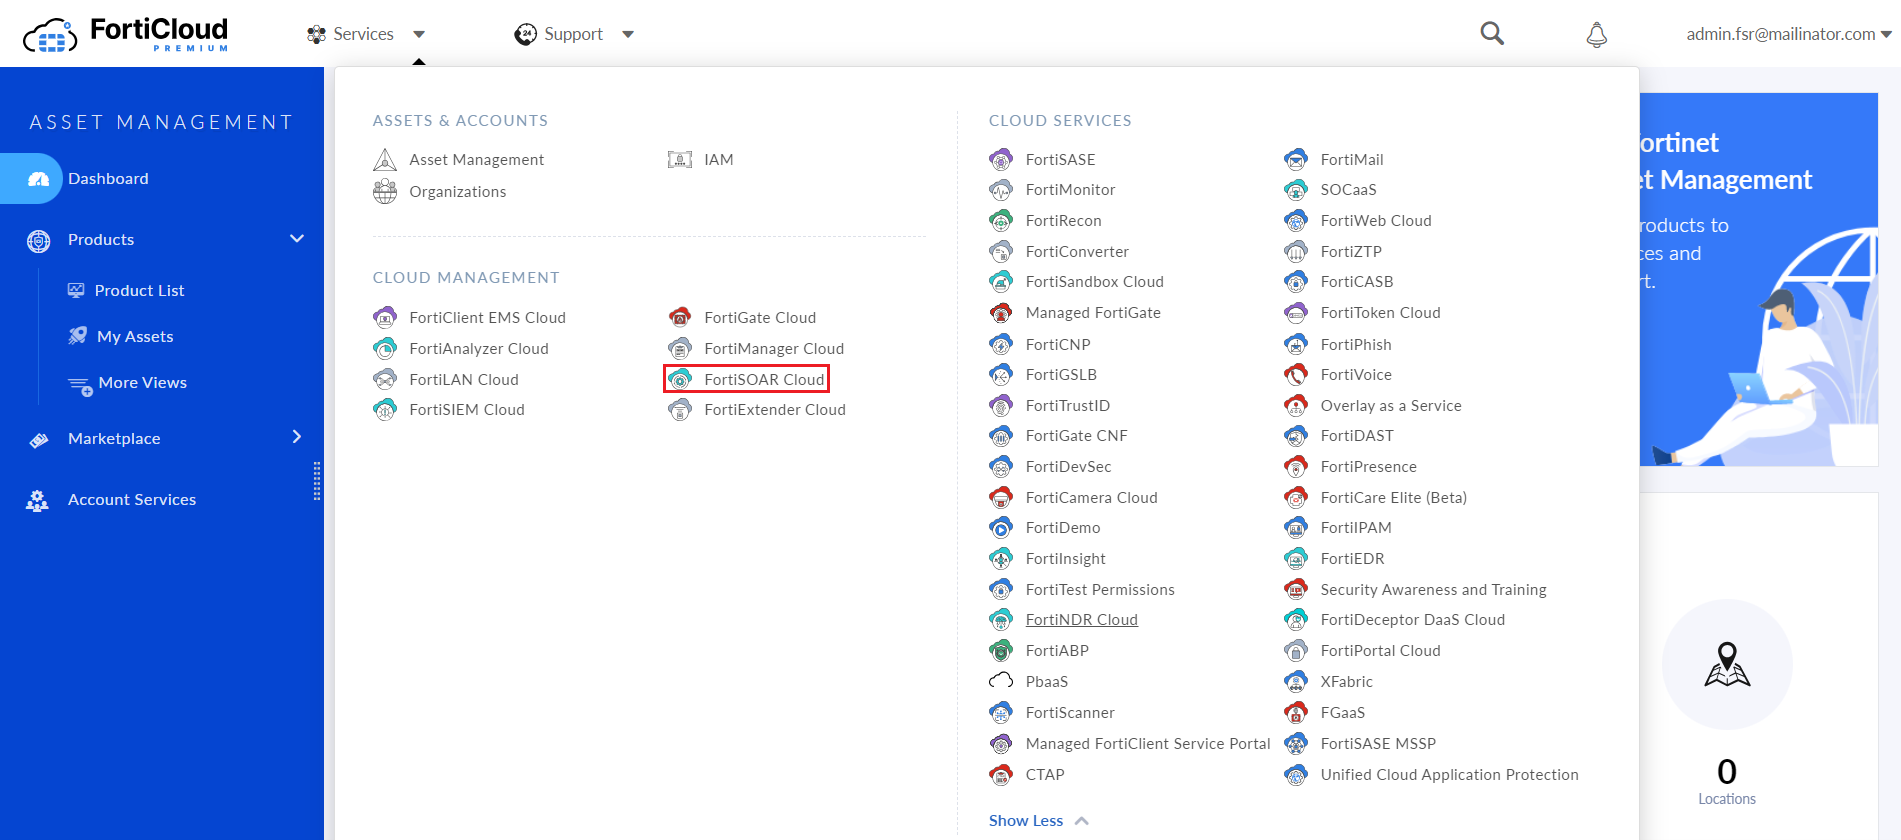Open FortiGate CNF service

coord(1076,436)
